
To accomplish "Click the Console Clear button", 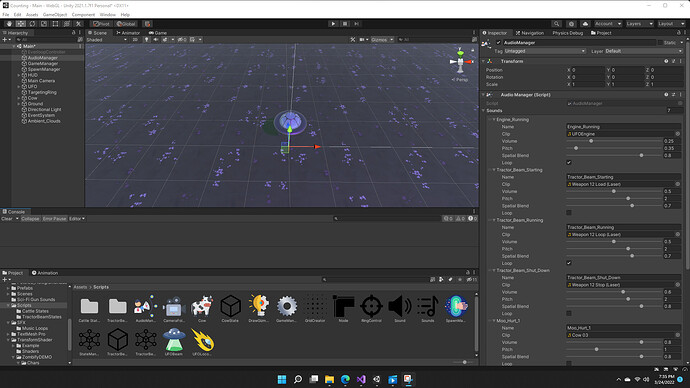I will (x=7, y=219).
